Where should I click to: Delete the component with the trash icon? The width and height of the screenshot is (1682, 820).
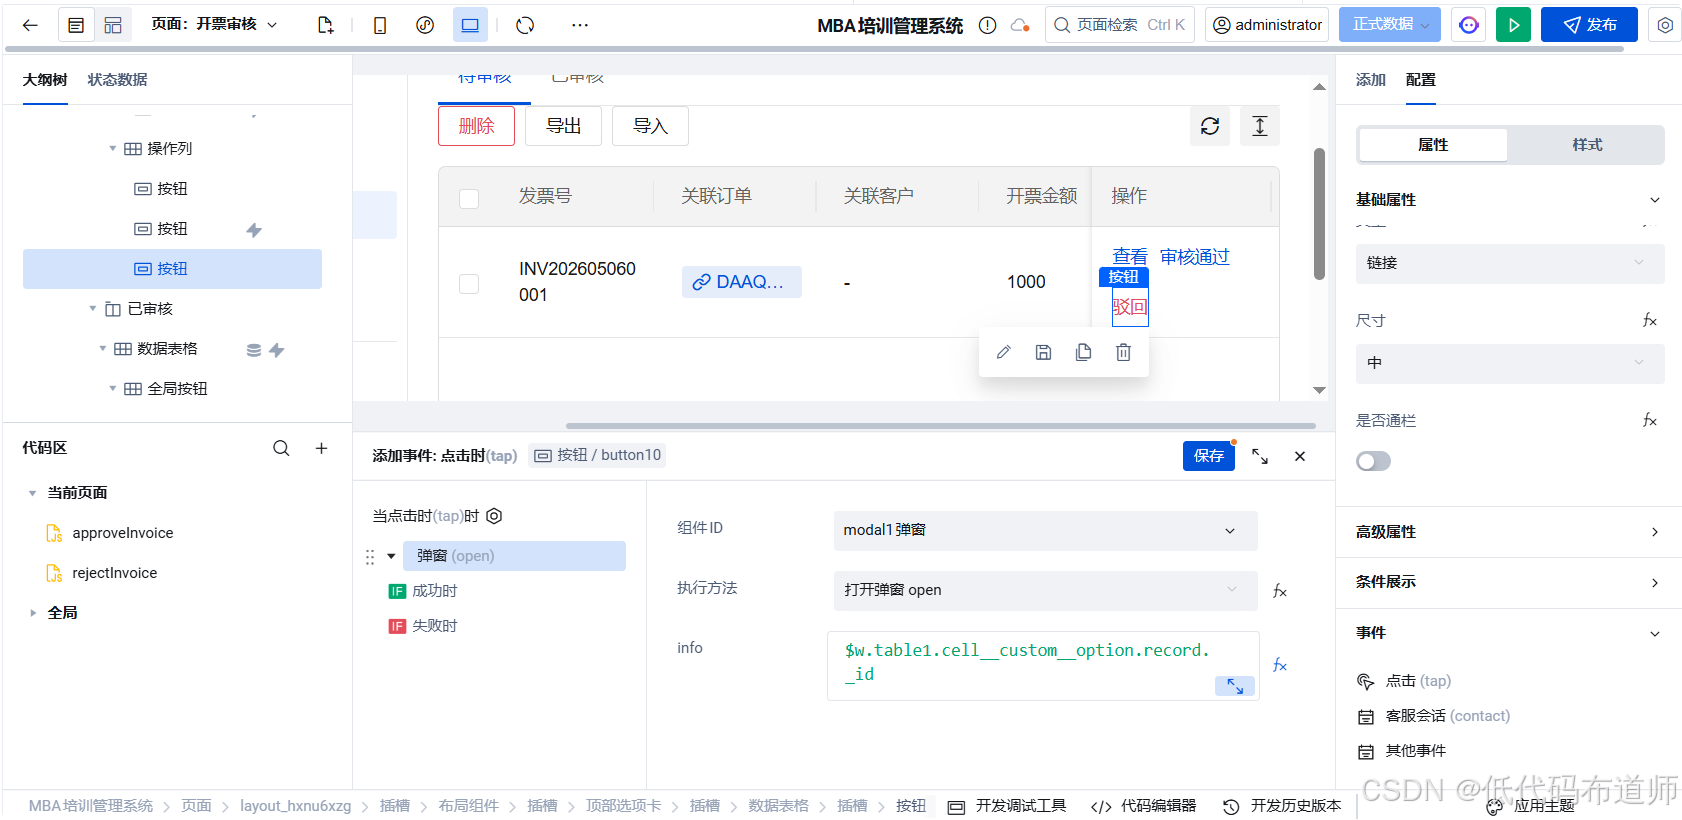click(1123, 352)
